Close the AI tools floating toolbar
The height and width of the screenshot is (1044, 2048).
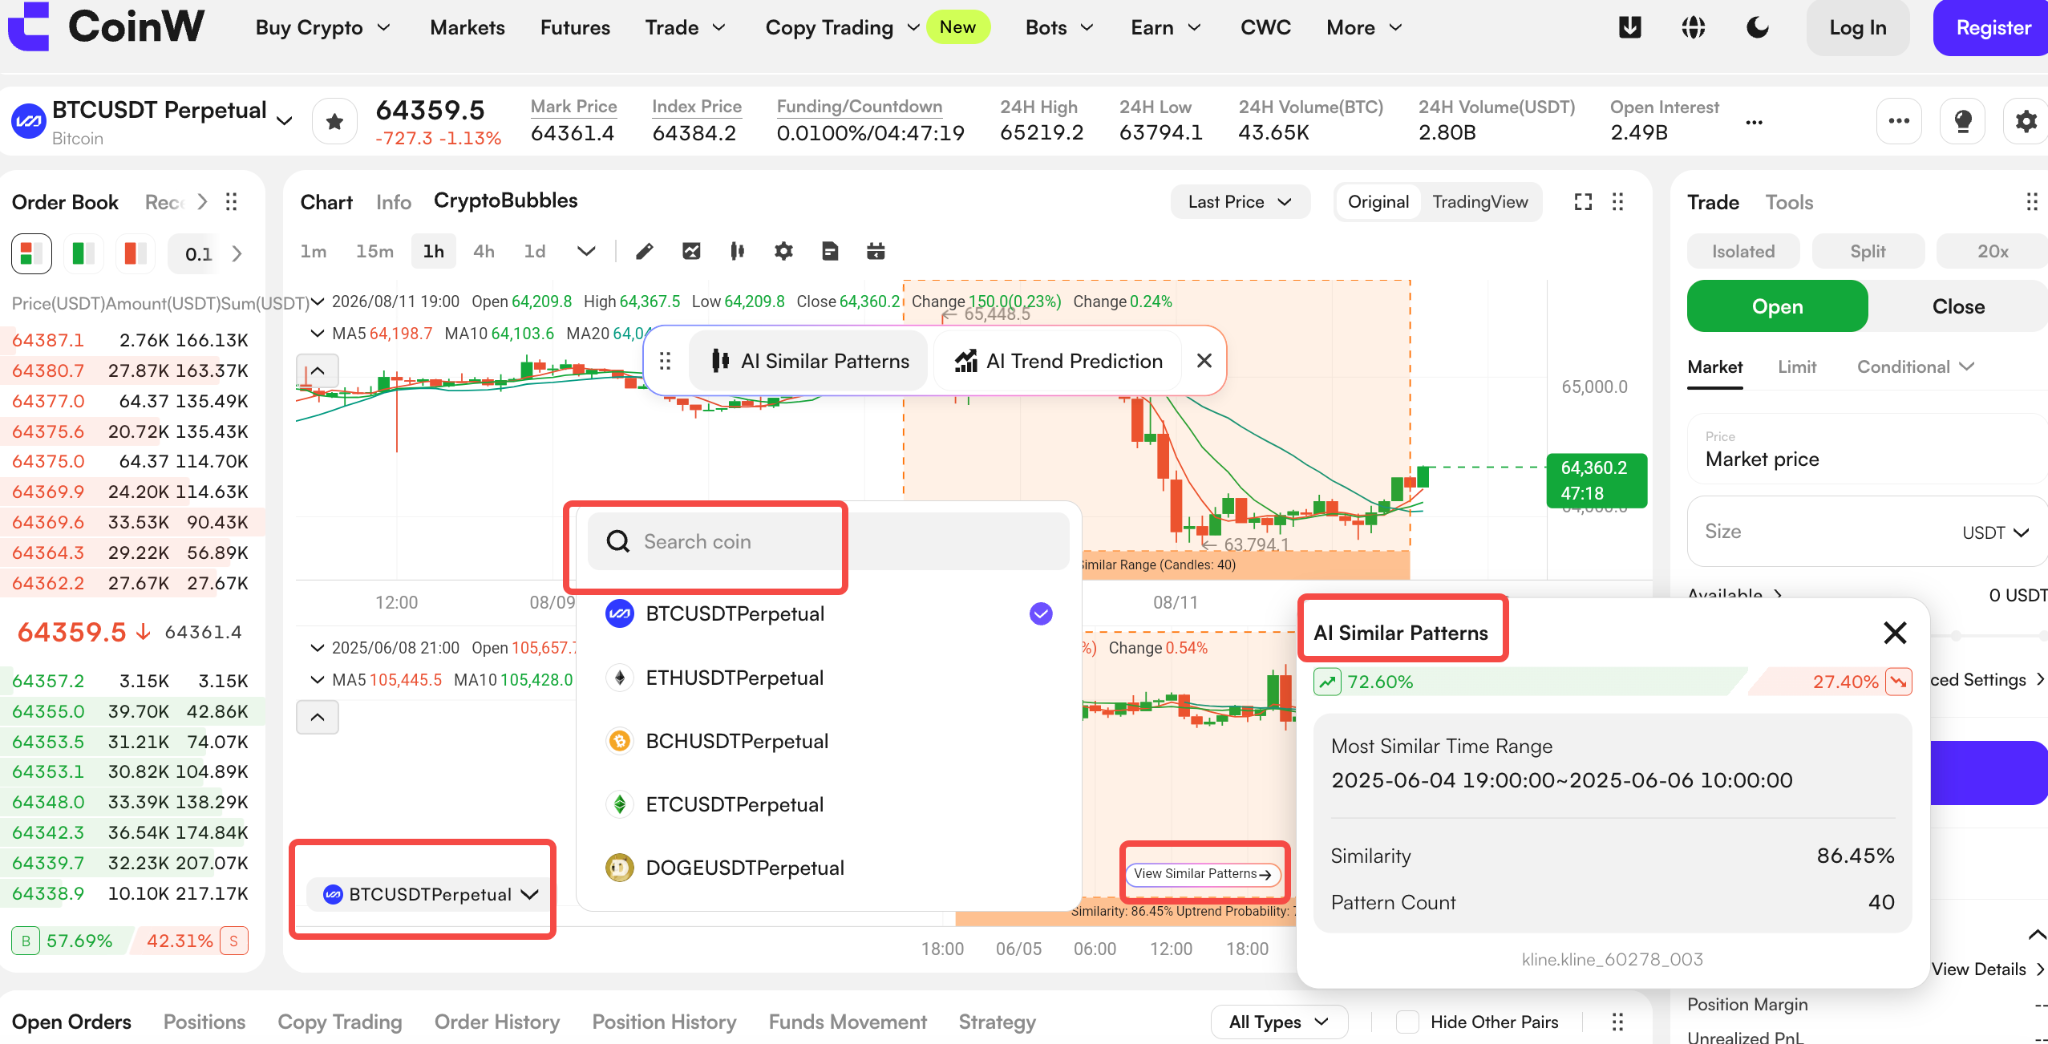pos(1204,361)
